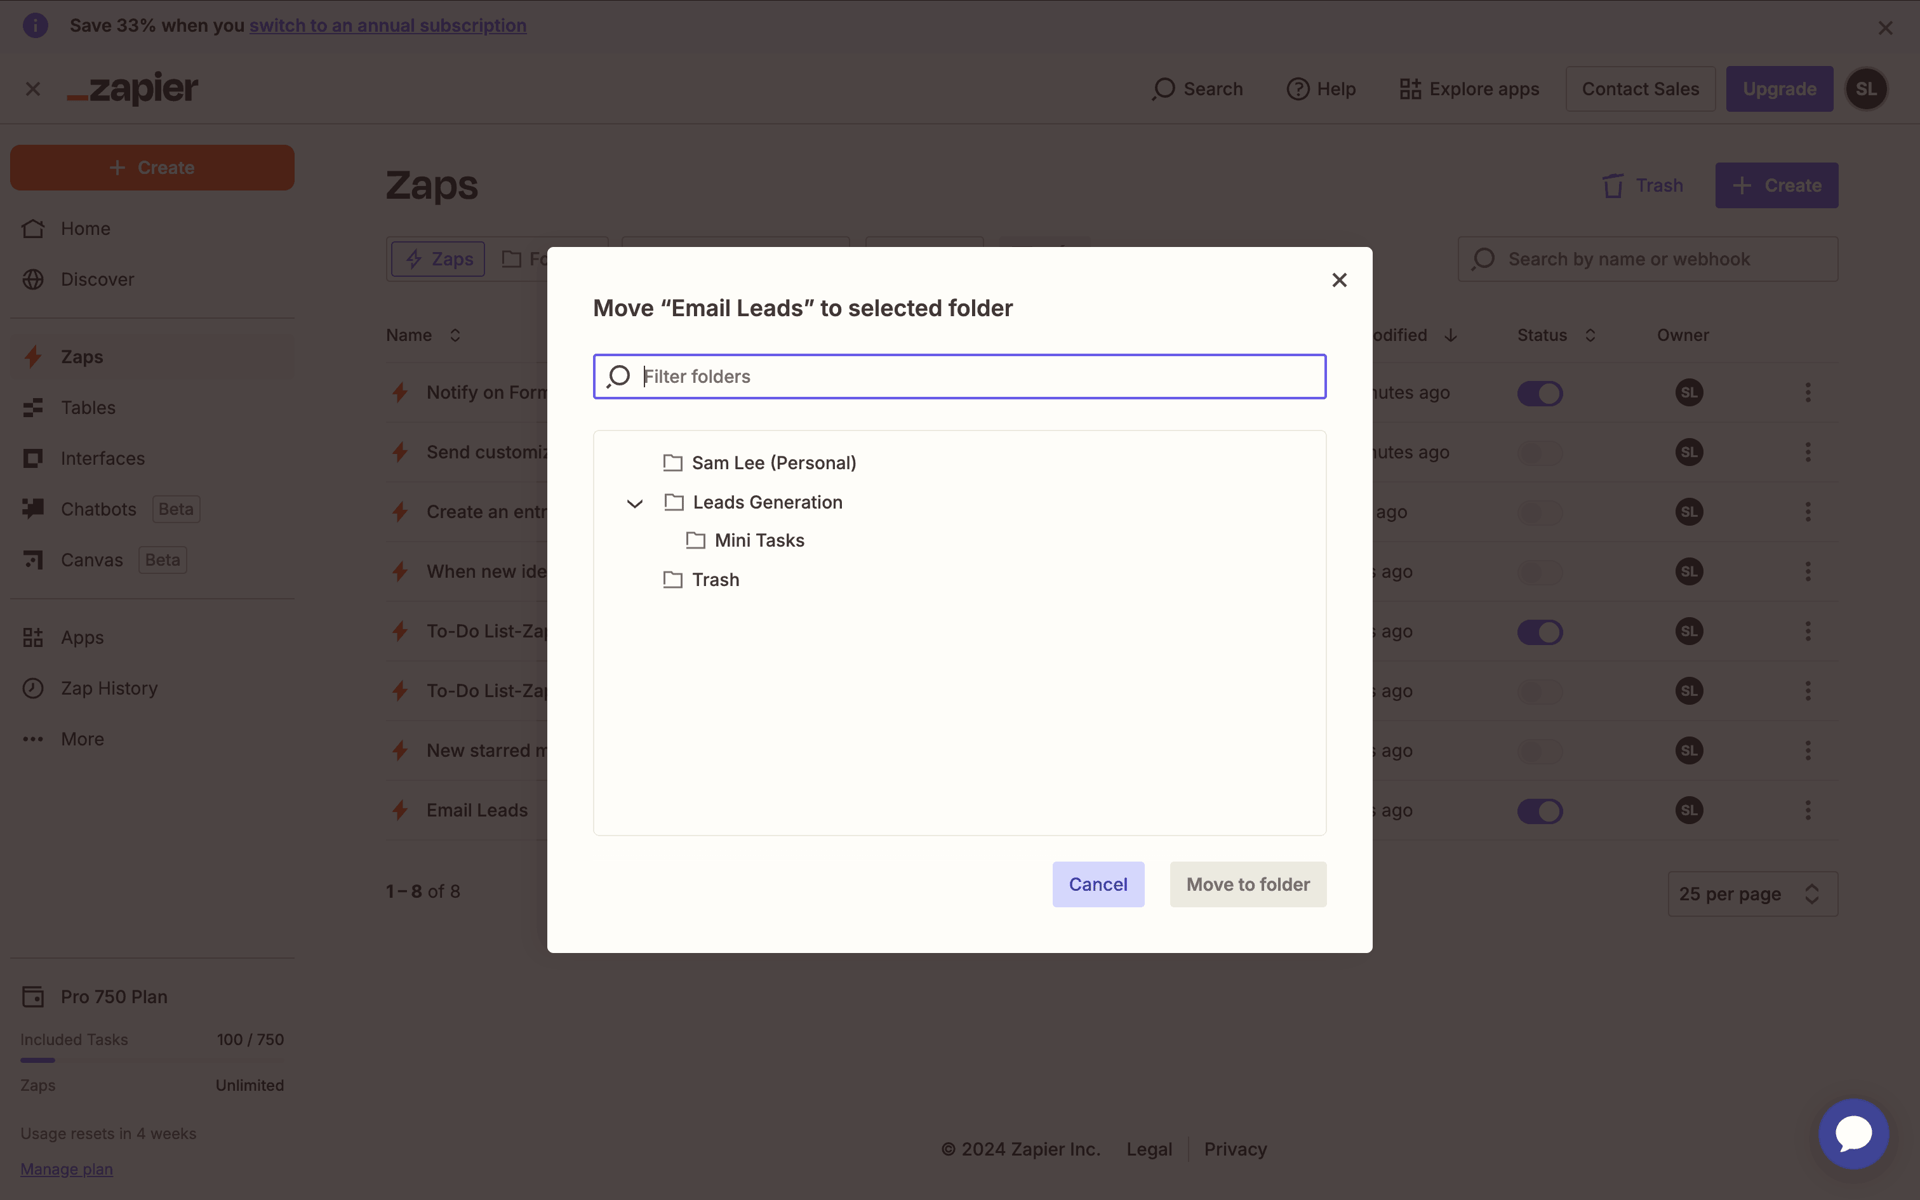Navigate to Home in sidebar

coord(152,229)
